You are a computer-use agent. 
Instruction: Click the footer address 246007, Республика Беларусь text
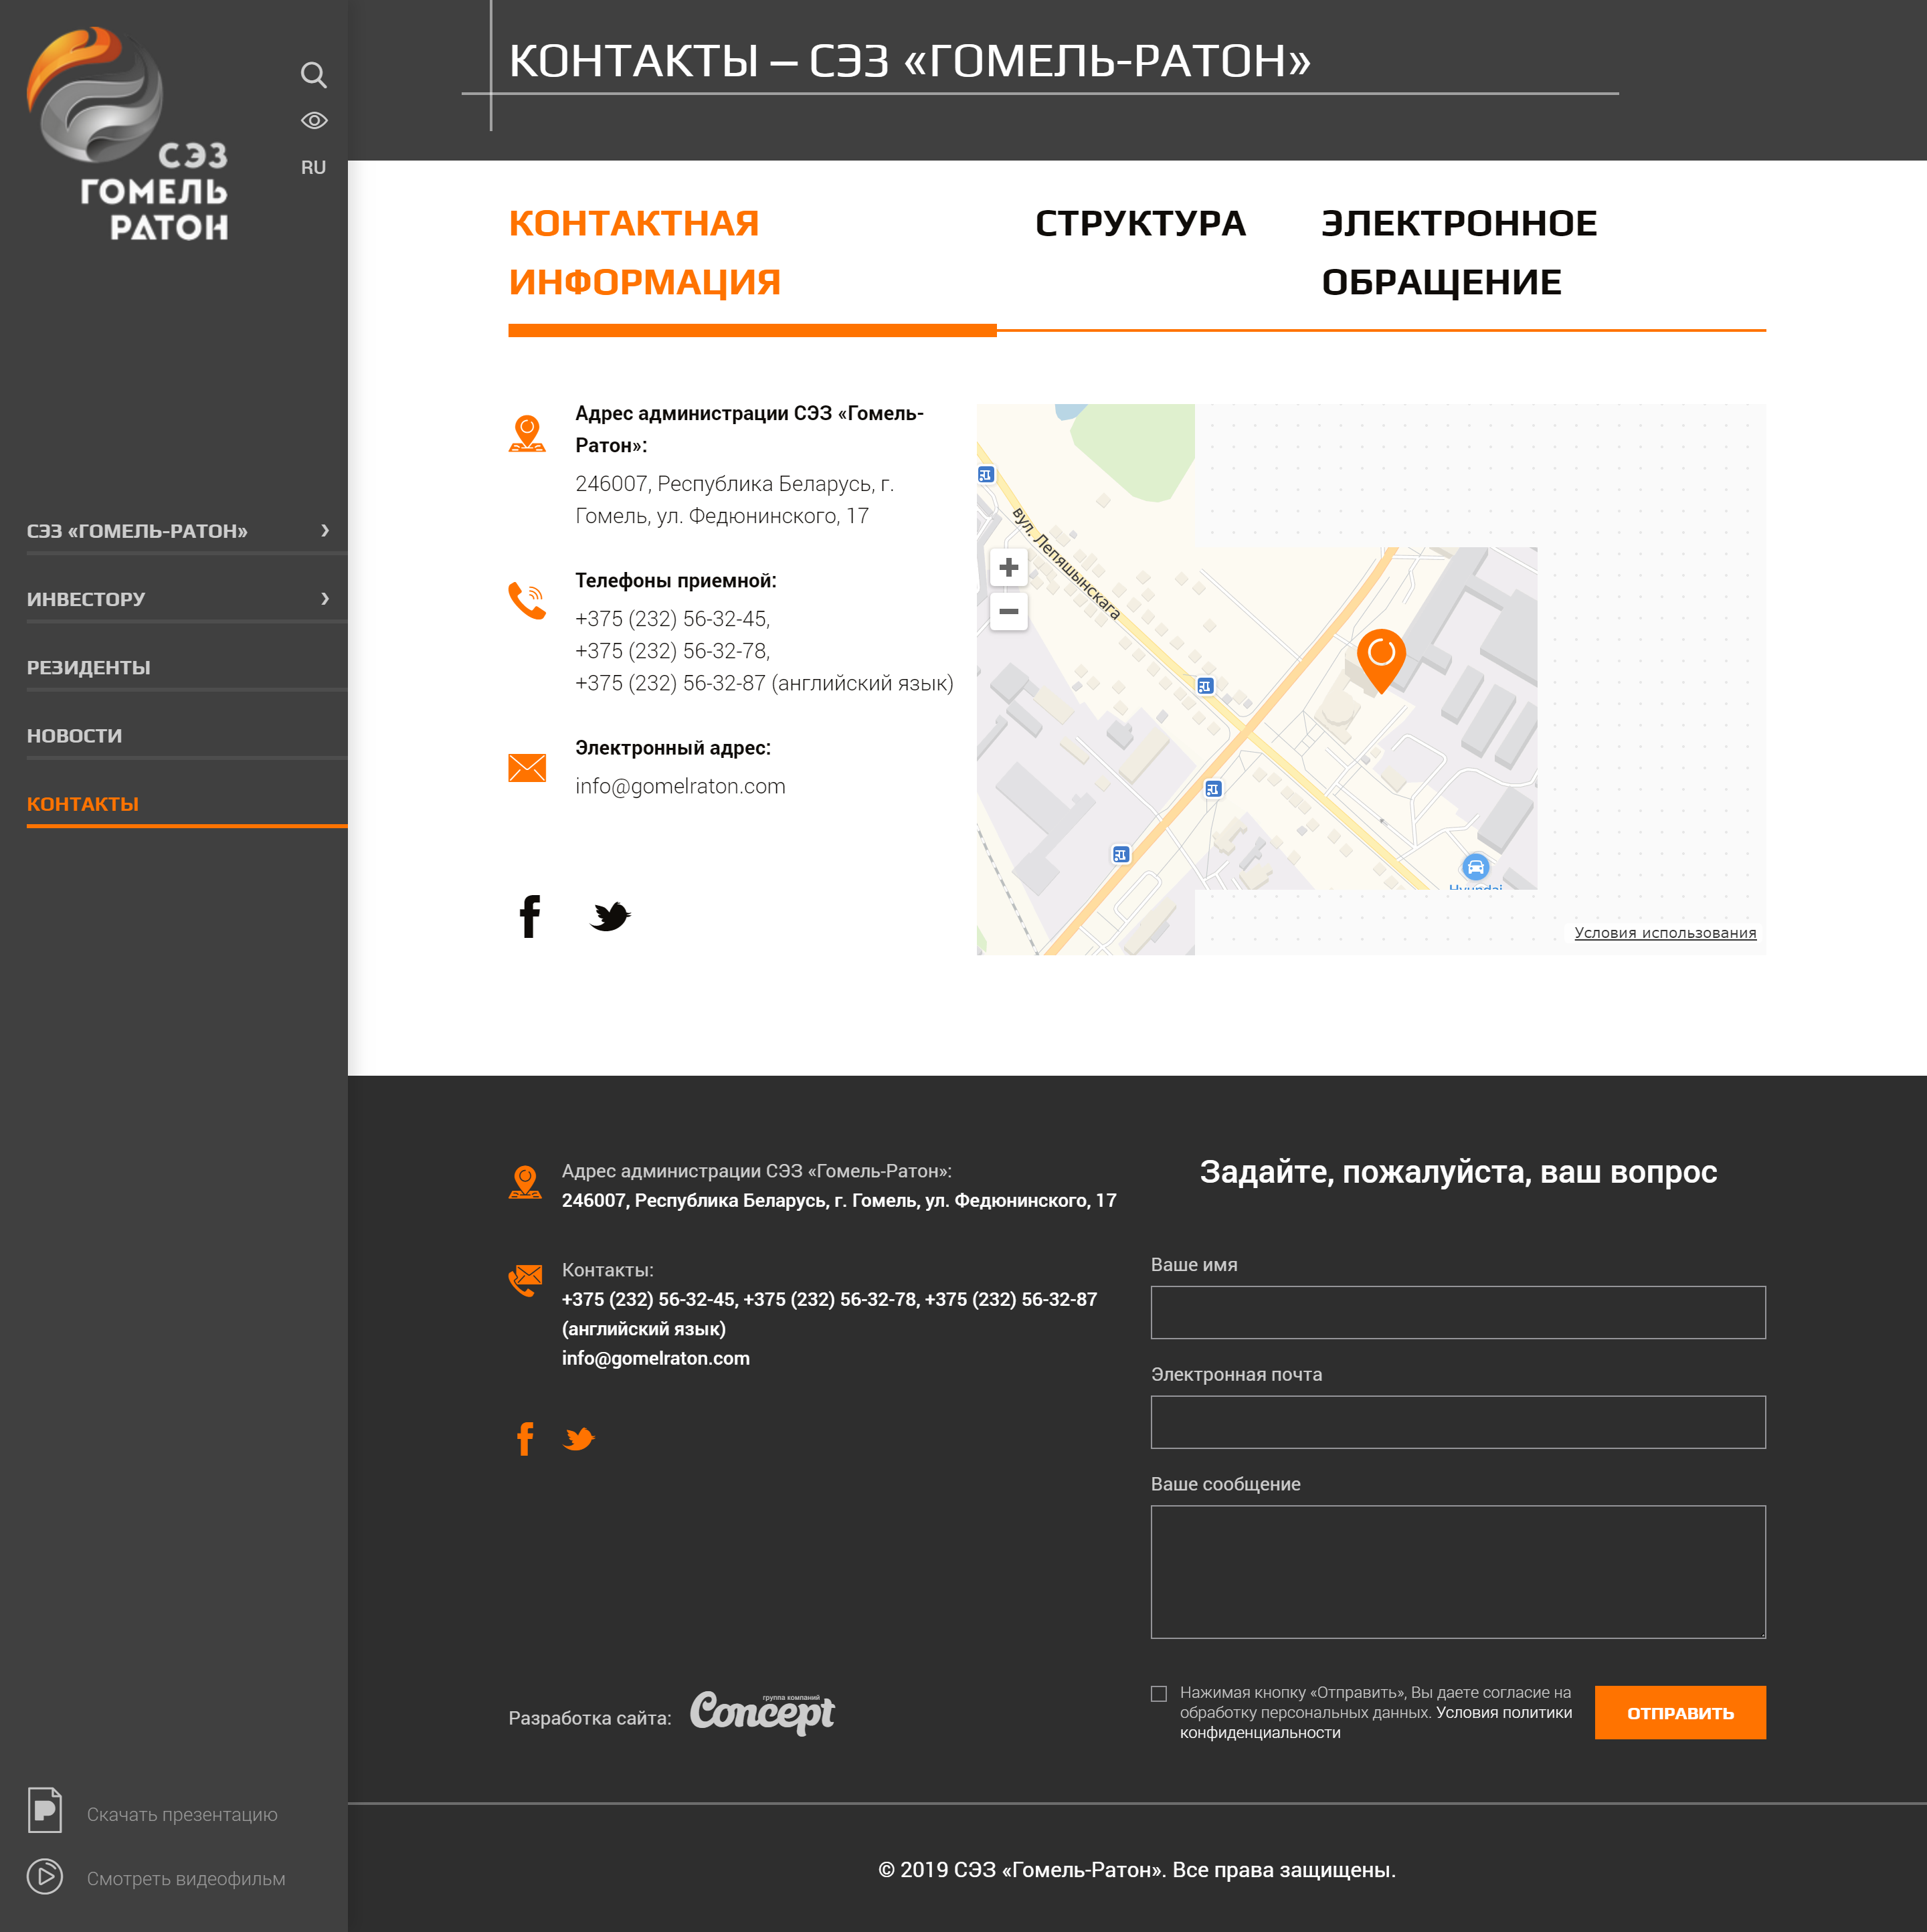click(x=839, y=1200)
